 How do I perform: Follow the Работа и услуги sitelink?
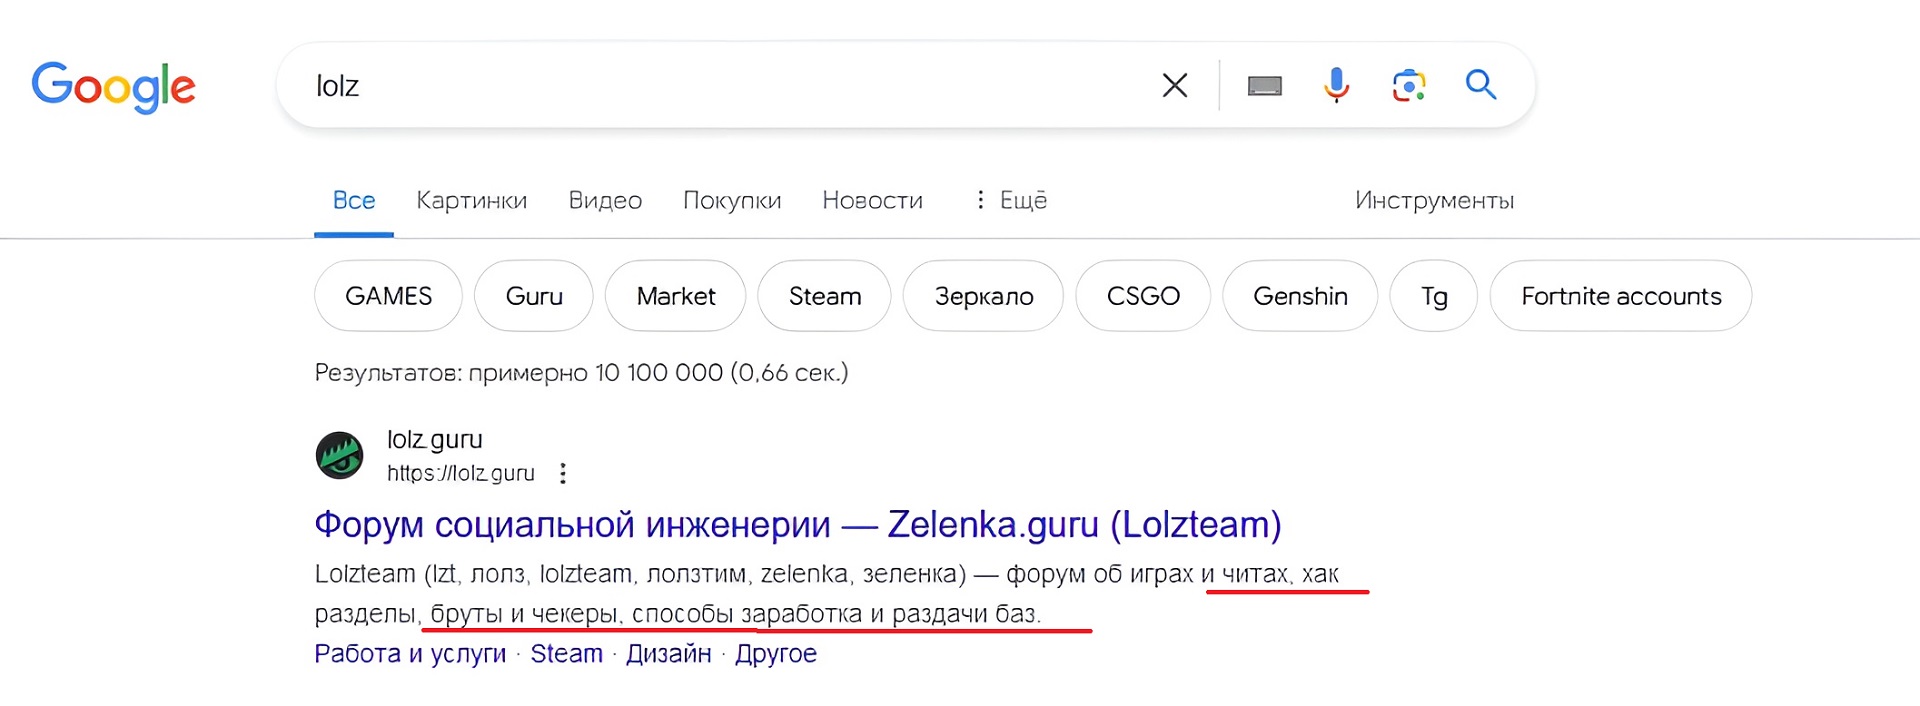(410, 654)
